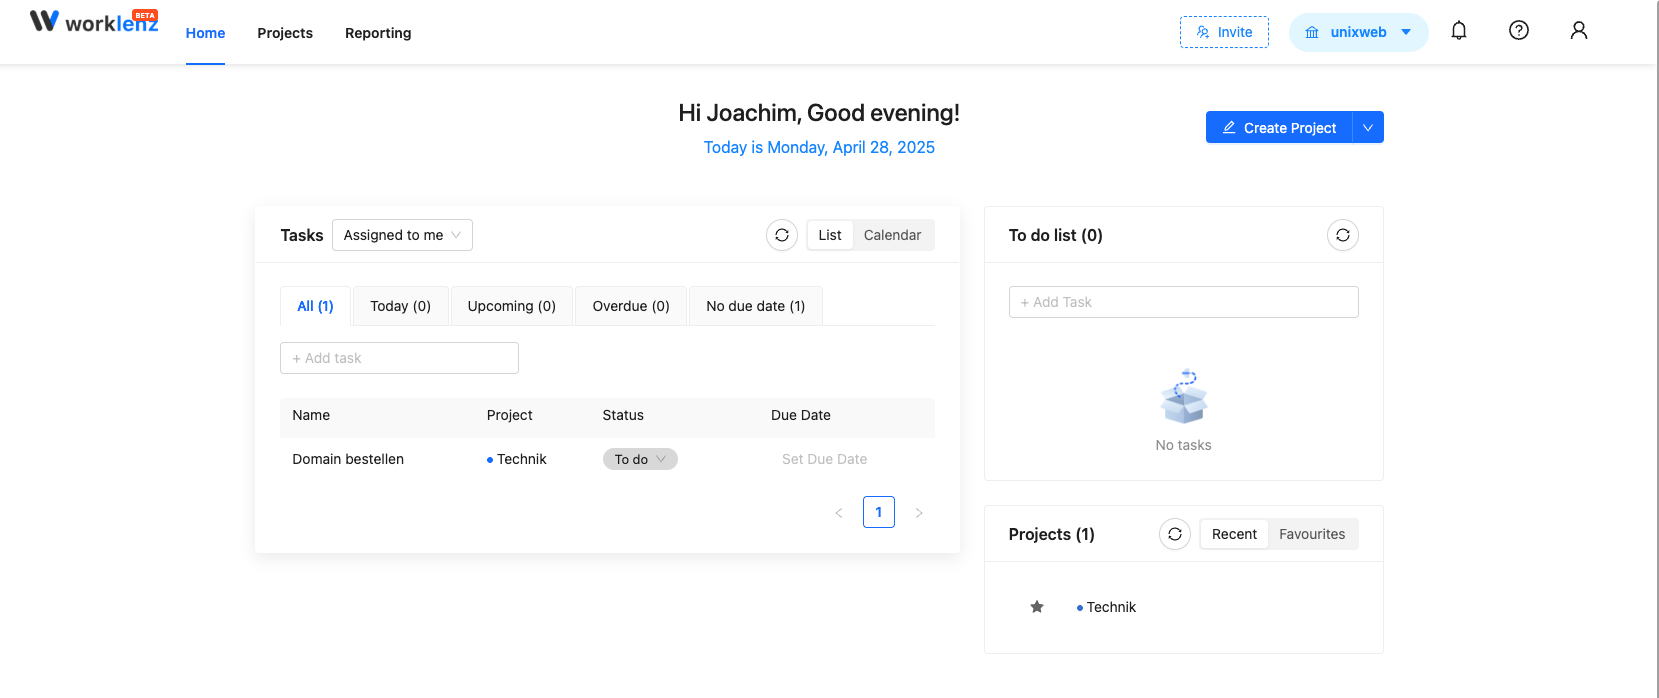Refresh the Projects panel
1659x698 pixels.
[1175, 534]
